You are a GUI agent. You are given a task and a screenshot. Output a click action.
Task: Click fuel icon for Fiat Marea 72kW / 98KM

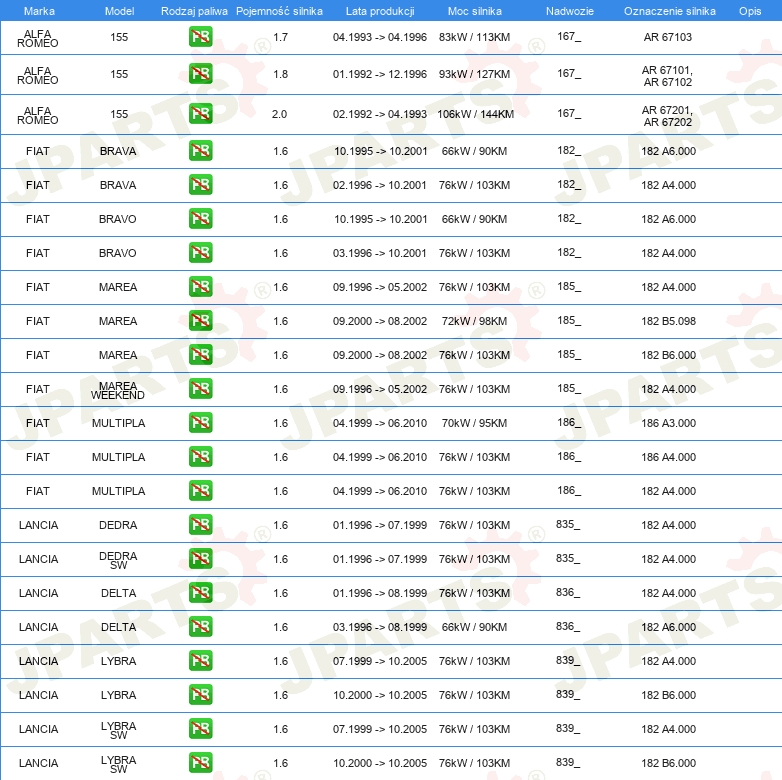pyautogui.click(x=200, y=321)
